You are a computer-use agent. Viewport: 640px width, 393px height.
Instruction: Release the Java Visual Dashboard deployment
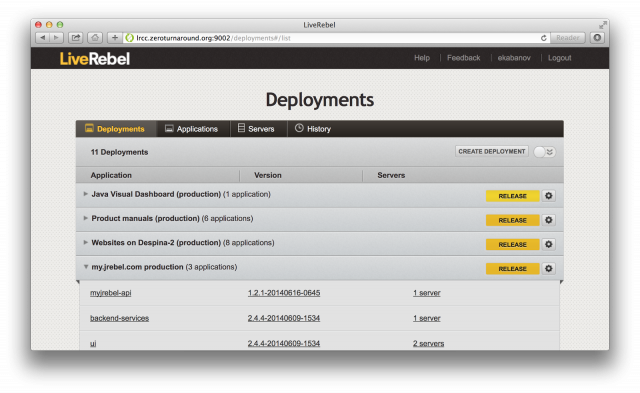pyautogui.click(x=512, y=196)
